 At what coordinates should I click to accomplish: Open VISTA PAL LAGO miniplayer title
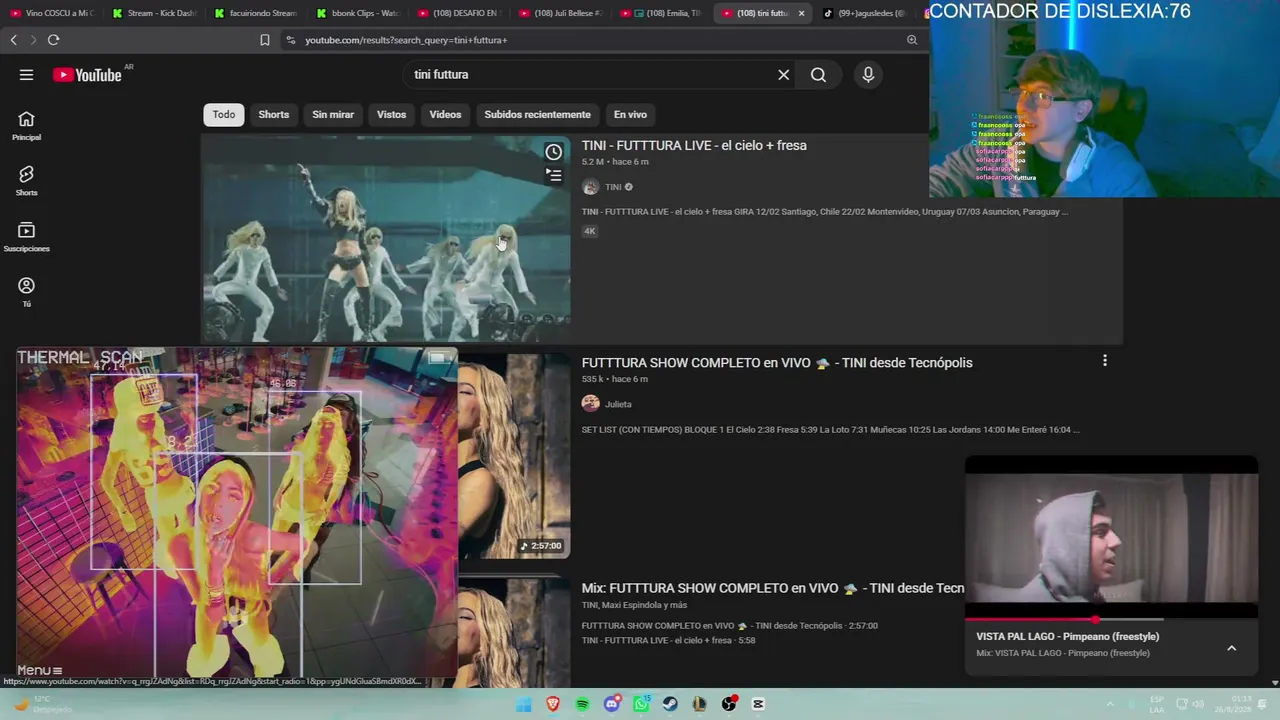[1068, 636]
